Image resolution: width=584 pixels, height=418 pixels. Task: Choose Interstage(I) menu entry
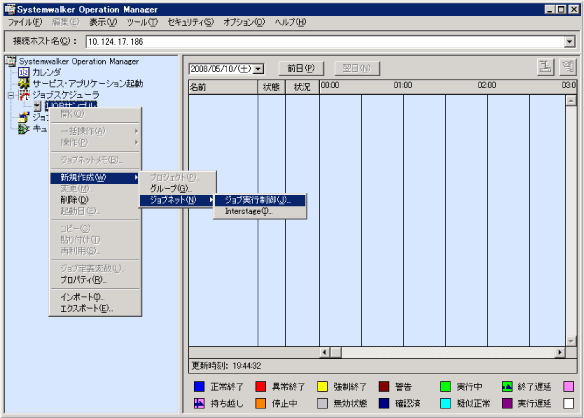click(x=260, y=211)
